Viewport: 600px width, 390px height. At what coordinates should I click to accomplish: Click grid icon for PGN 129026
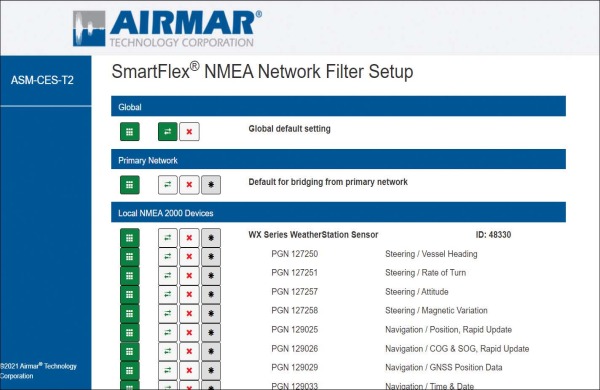click(130, 351)
